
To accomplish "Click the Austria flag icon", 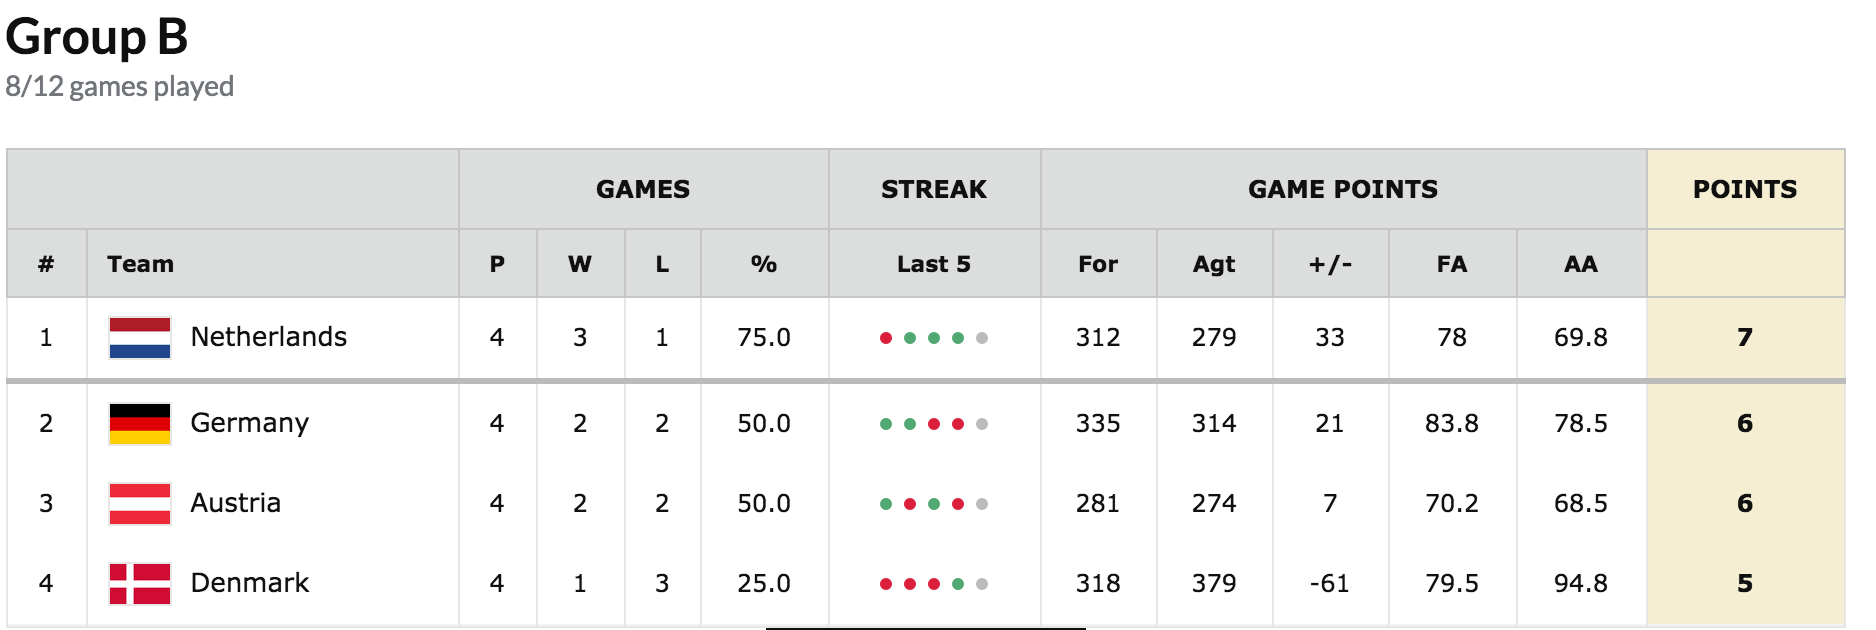I will pyautogui.click(x=140, y=504).
